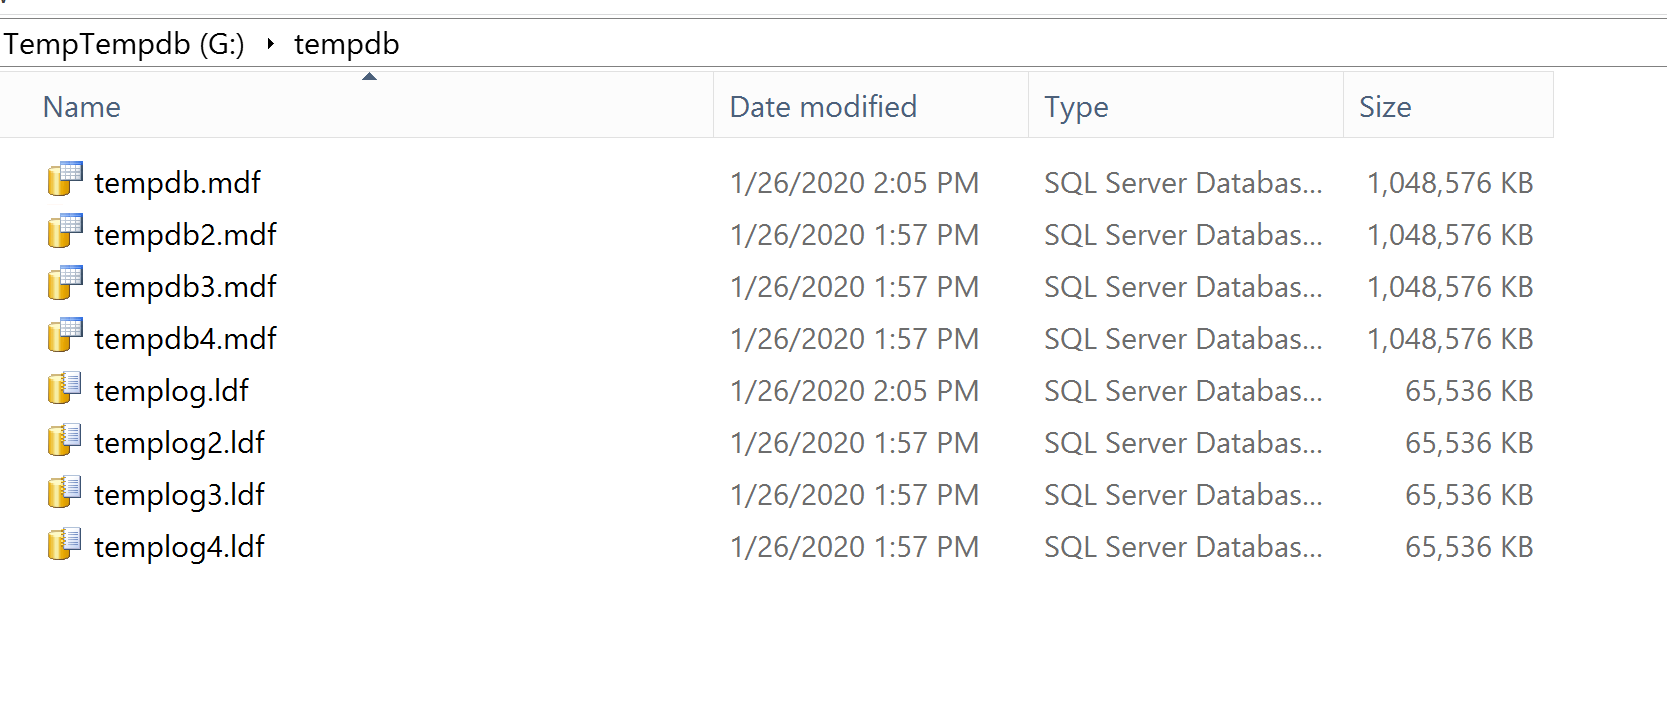
Task: Sort files by Size column header
Action: [x=1385, y=107]
